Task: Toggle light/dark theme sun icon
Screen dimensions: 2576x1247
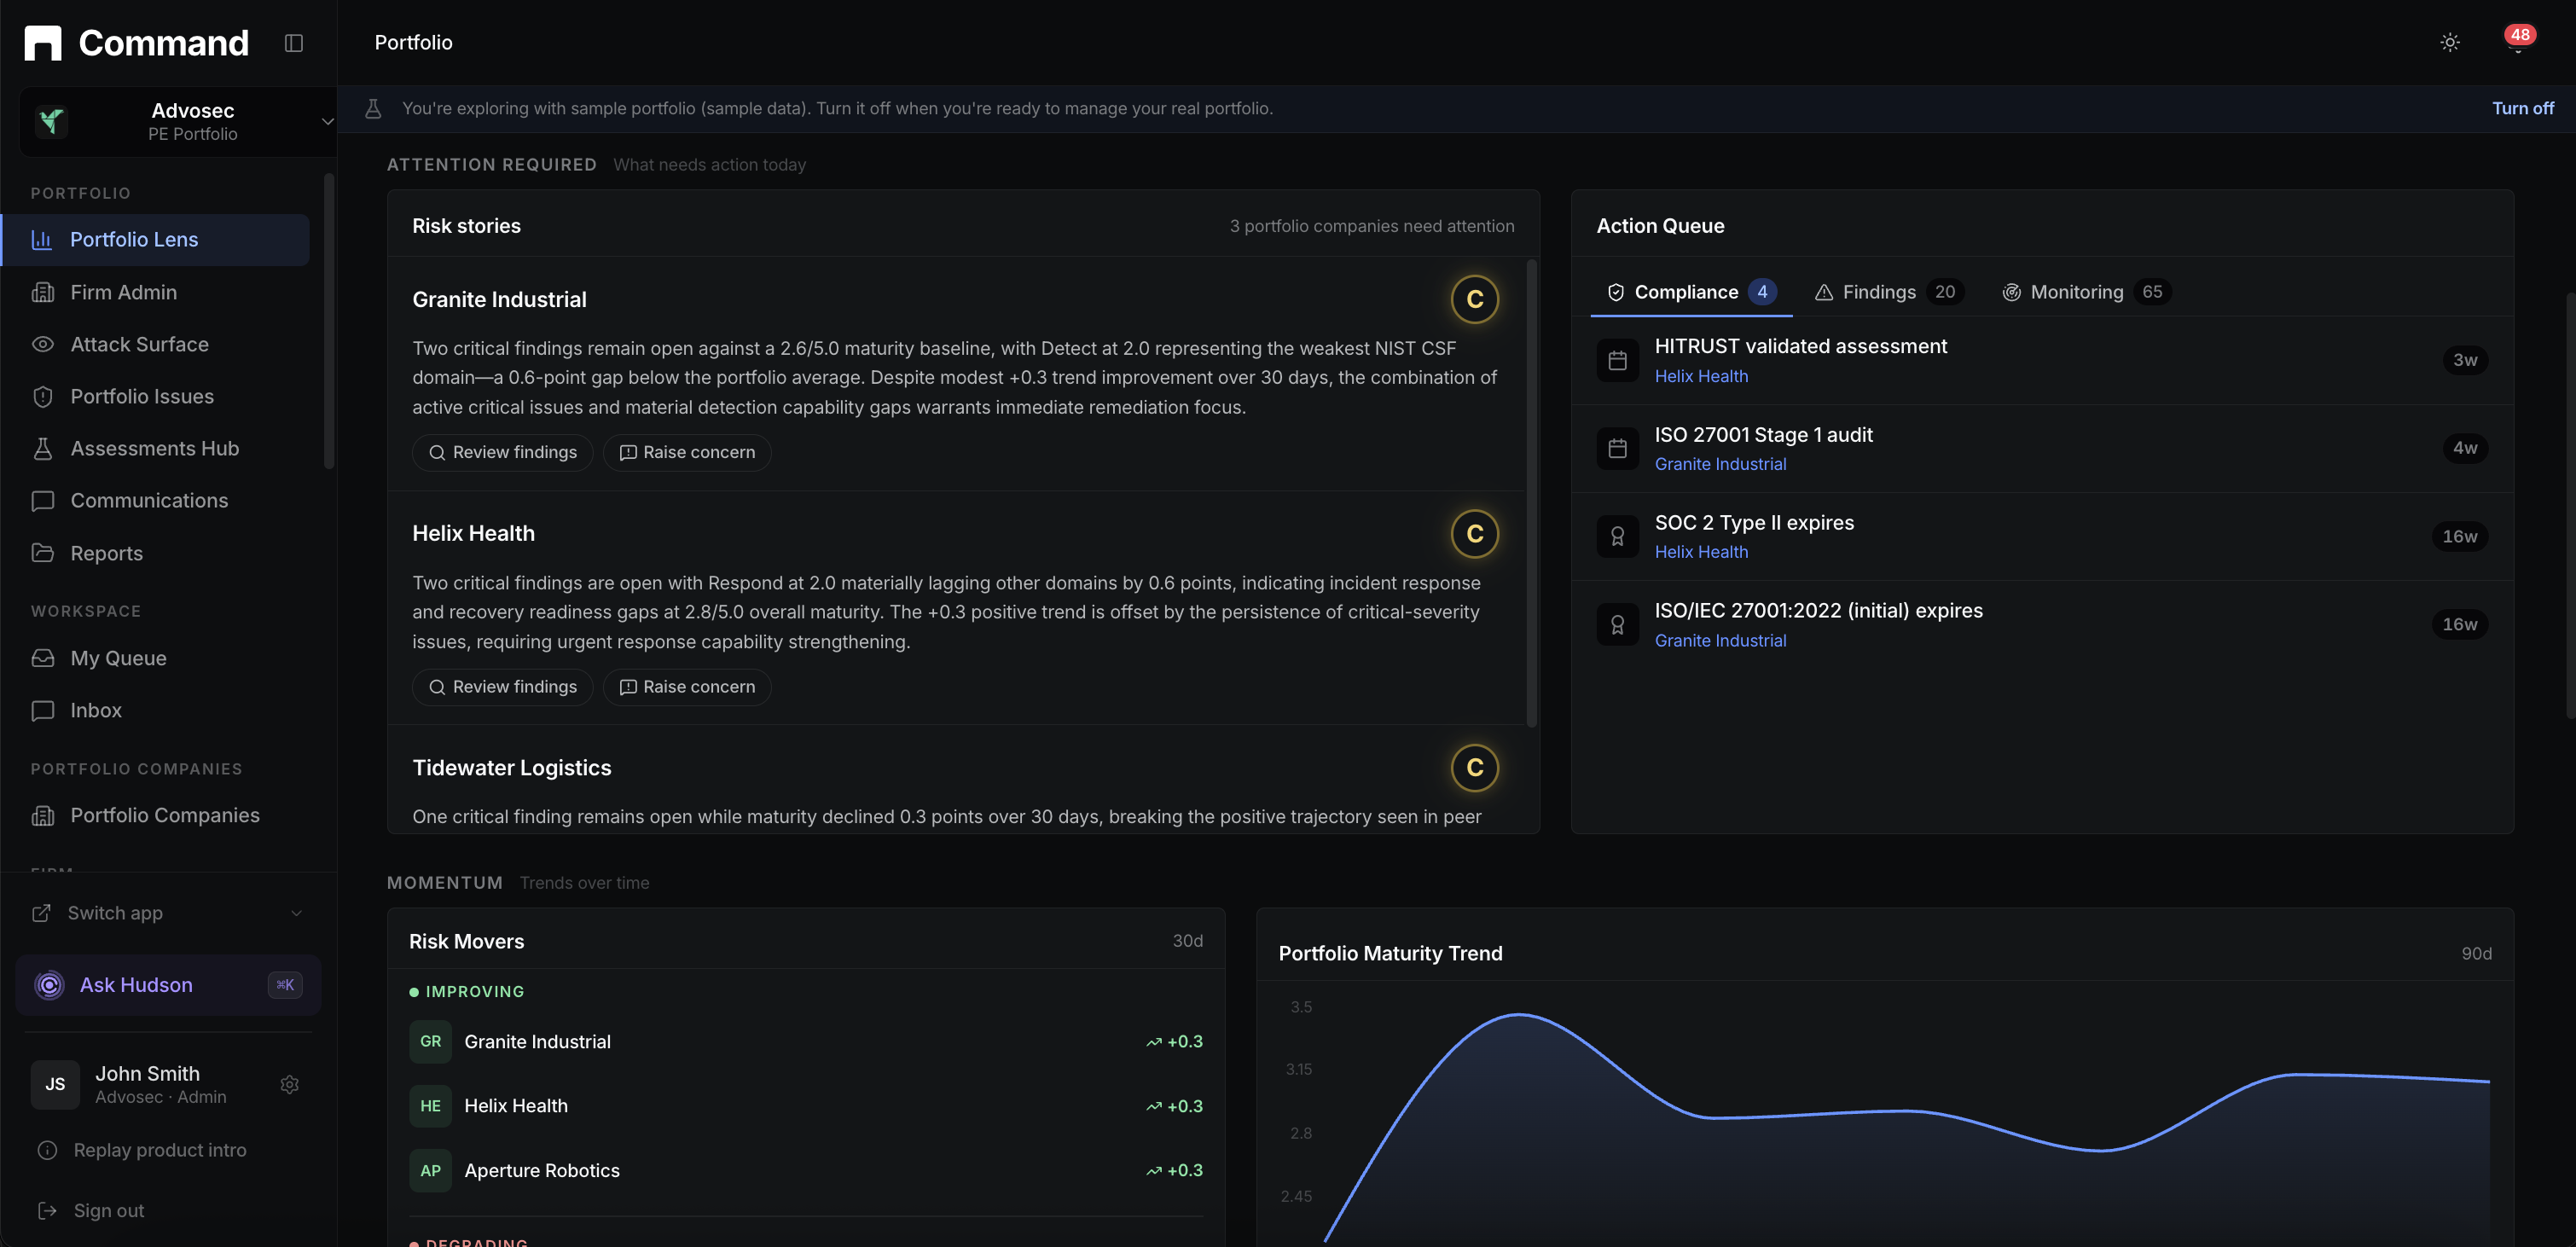Action: tap(2450, 42)
